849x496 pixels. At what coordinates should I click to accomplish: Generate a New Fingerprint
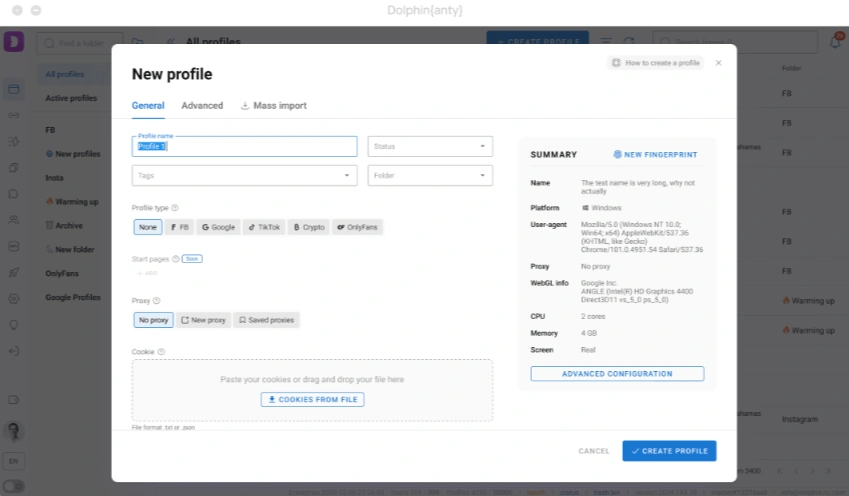(x=655, y=154)
